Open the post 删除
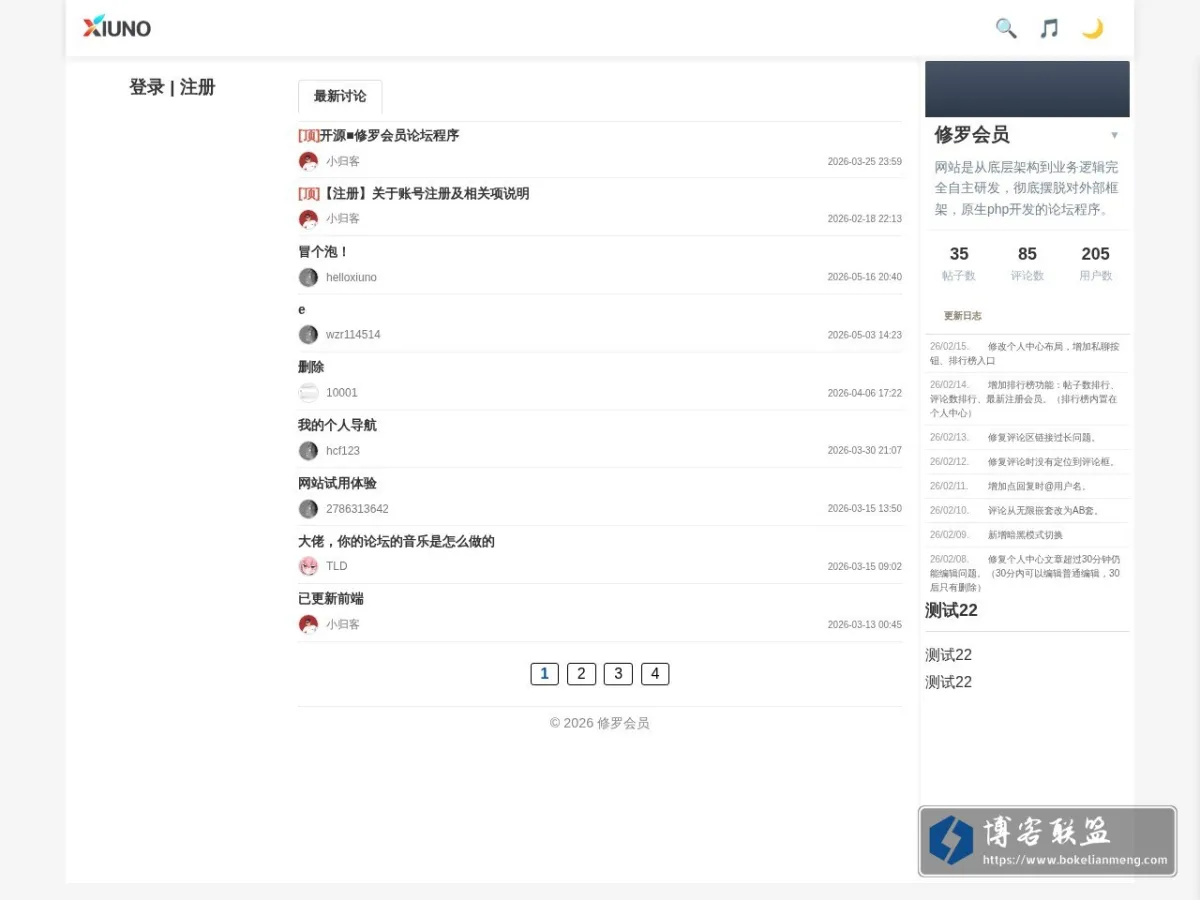The width and height of the screenshot is (1200, 900). 311,367
